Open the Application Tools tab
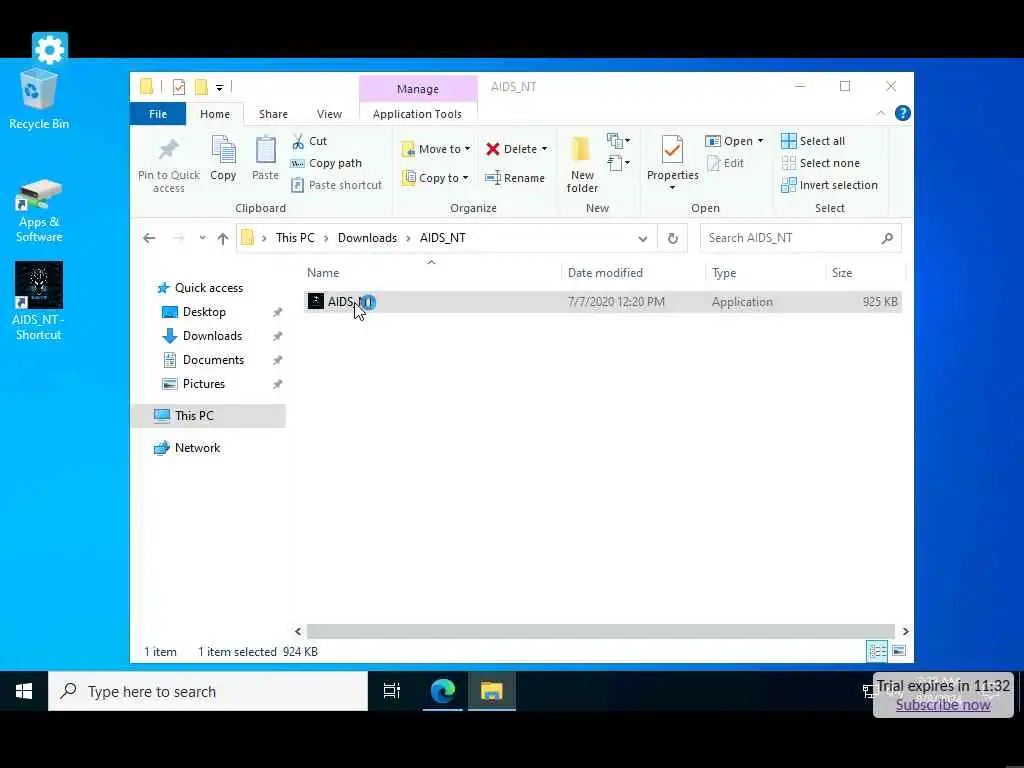Viewport: 1024px width, 768px height. [417, 114]
